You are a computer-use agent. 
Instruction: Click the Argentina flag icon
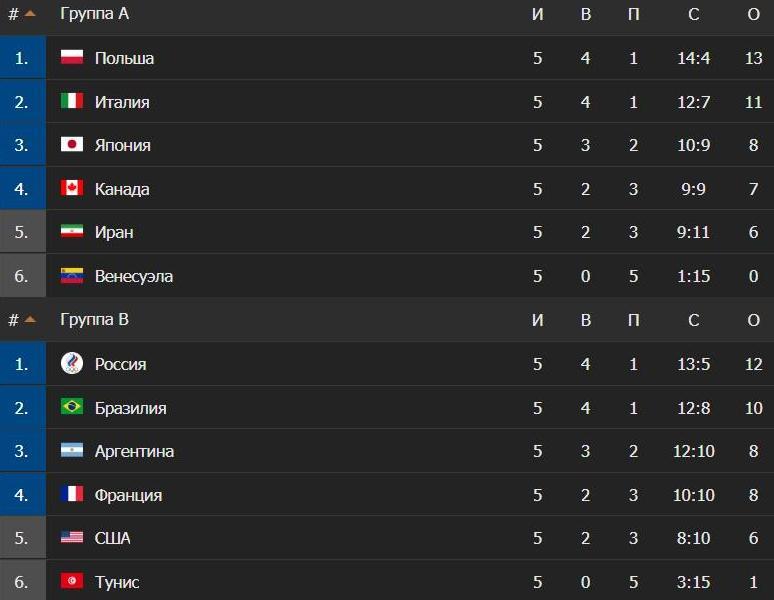coord(72,450)
